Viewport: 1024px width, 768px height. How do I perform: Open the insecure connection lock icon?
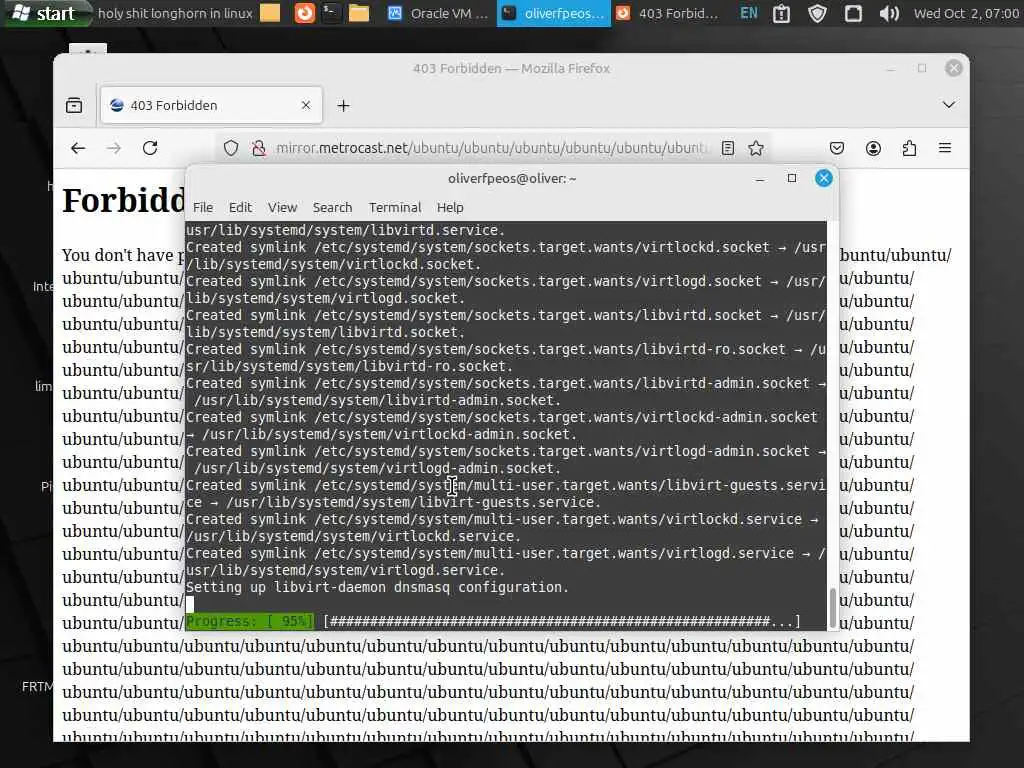click(x=259, y=148)
